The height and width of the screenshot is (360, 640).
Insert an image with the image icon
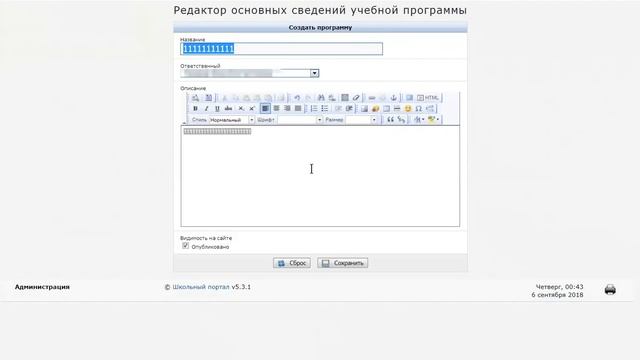364,109
